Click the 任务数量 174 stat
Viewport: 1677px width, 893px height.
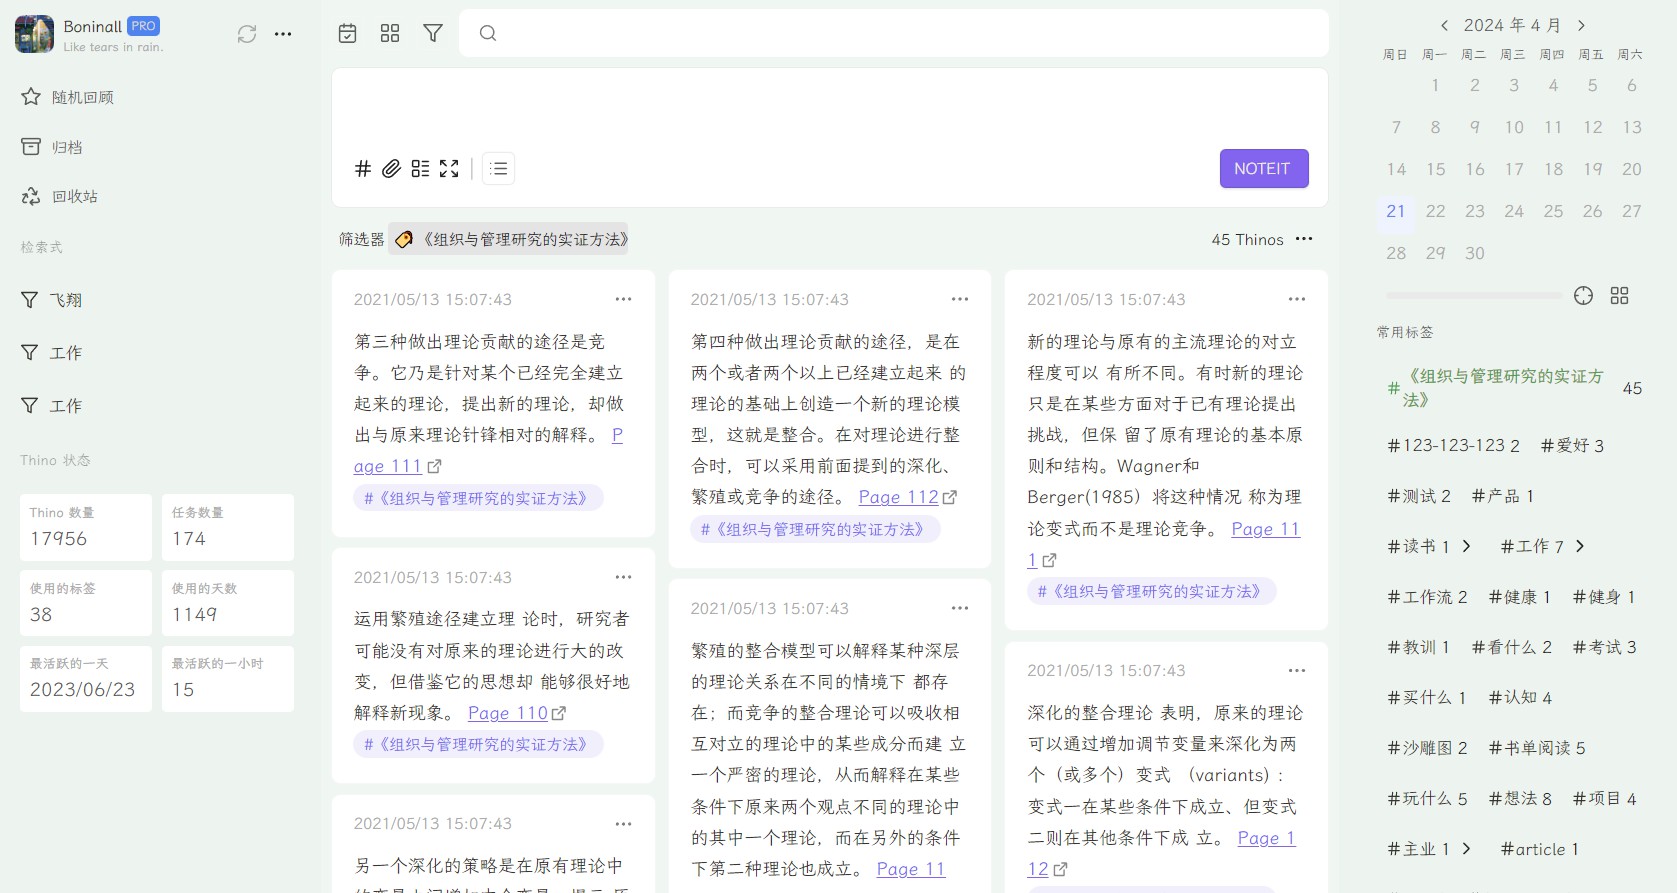[228, 527]
